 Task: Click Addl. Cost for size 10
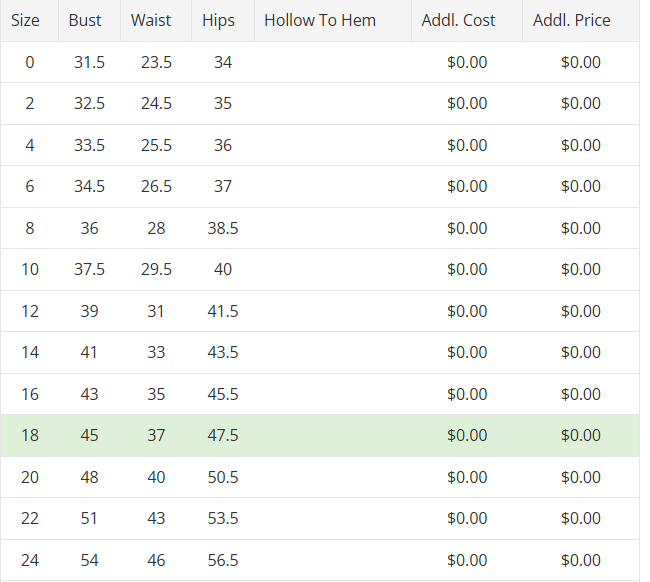coord(467,269)
